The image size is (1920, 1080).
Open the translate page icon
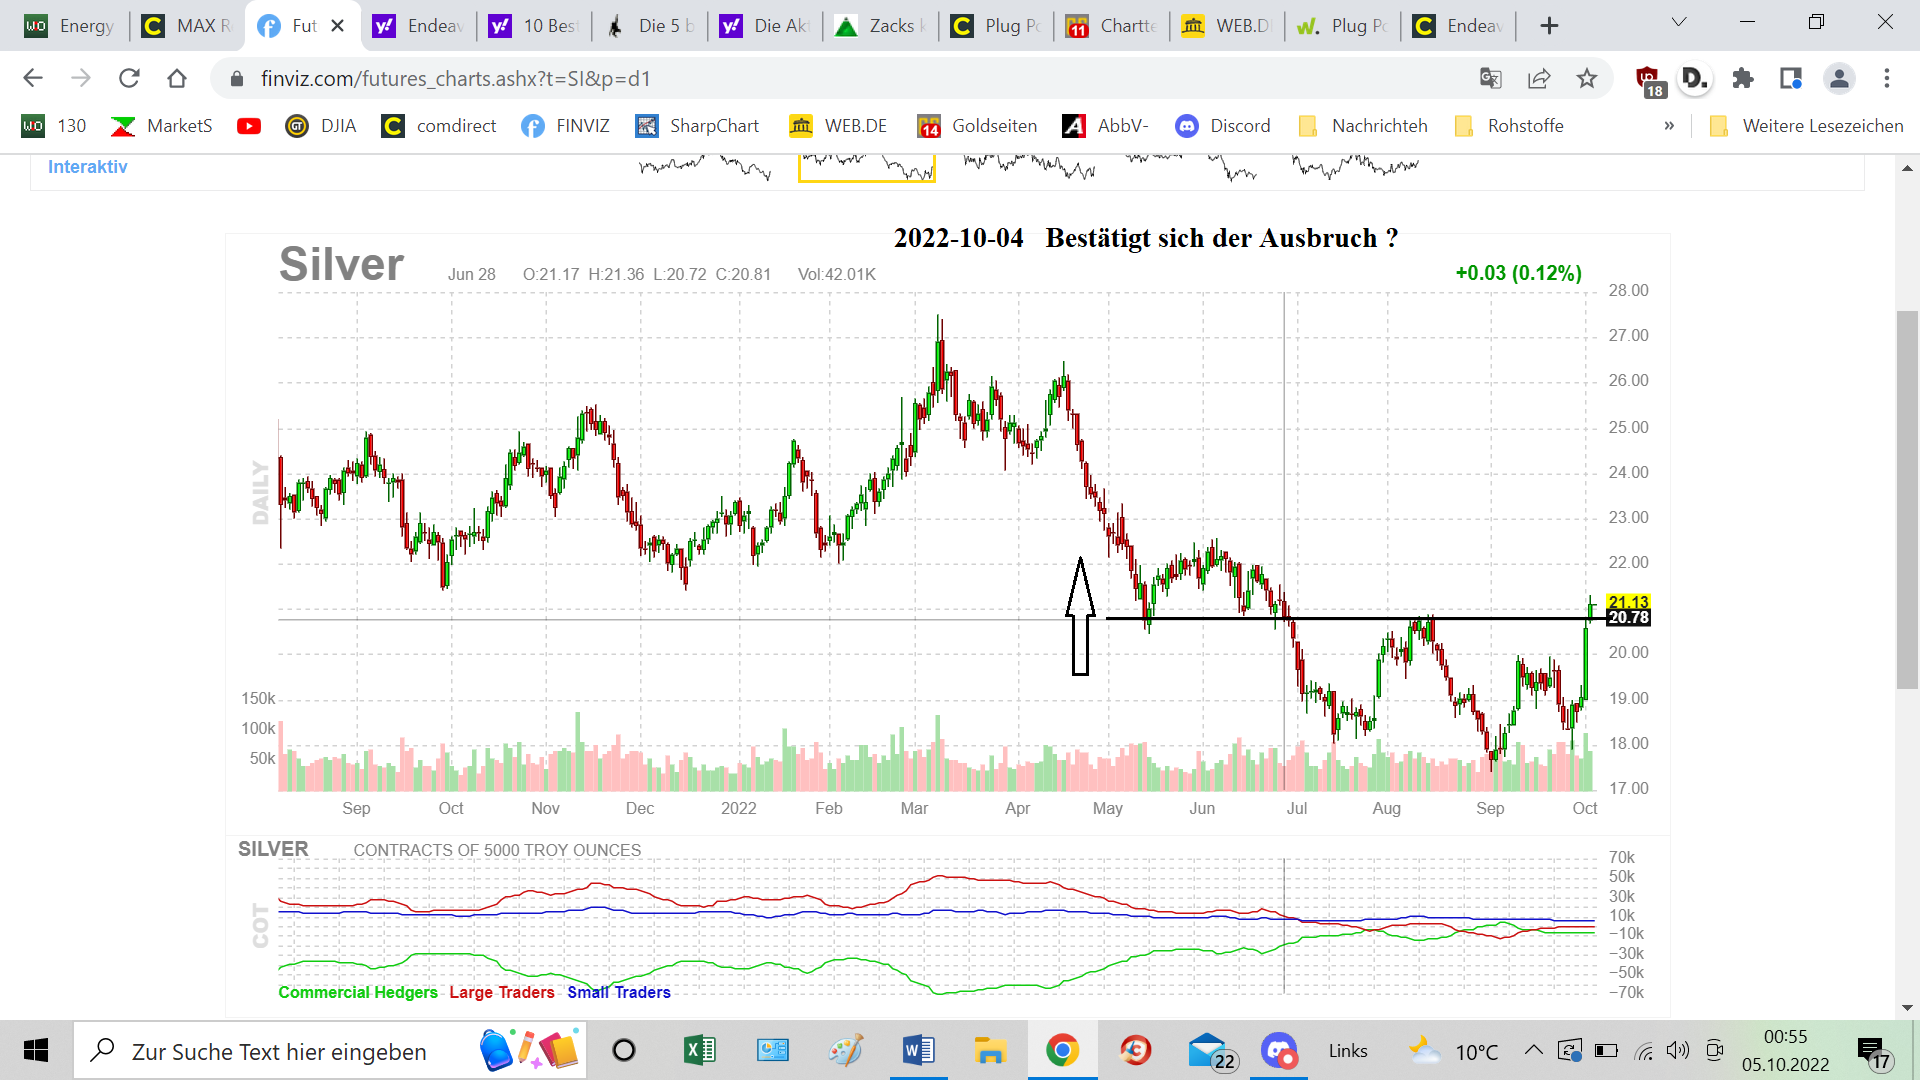click(x=1491, y=78)
